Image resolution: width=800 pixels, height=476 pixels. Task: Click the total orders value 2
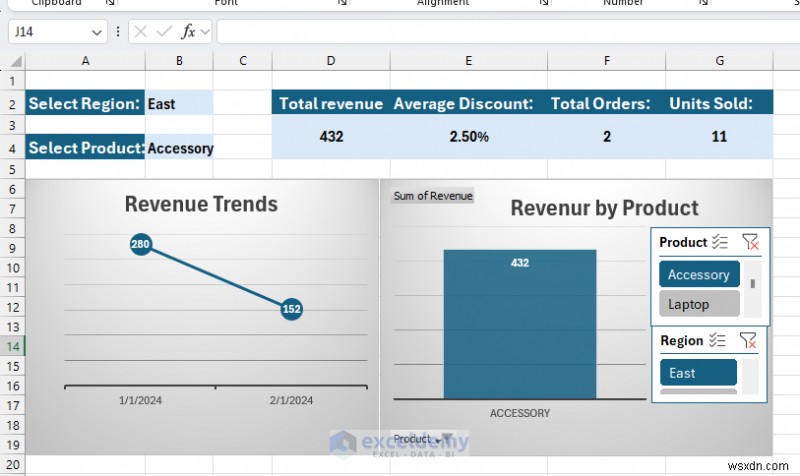[607, 137]
